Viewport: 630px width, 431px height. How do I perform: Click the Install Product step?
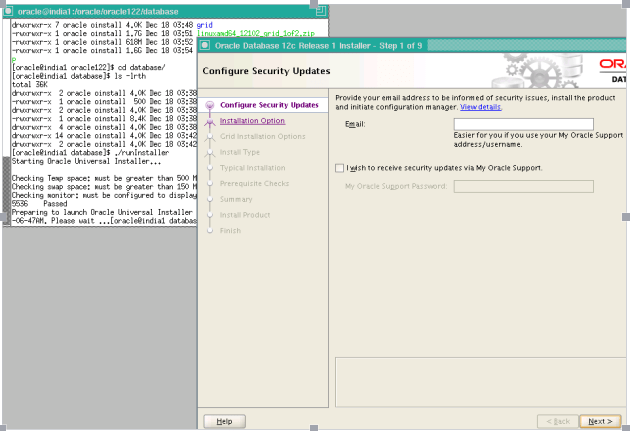245,214
